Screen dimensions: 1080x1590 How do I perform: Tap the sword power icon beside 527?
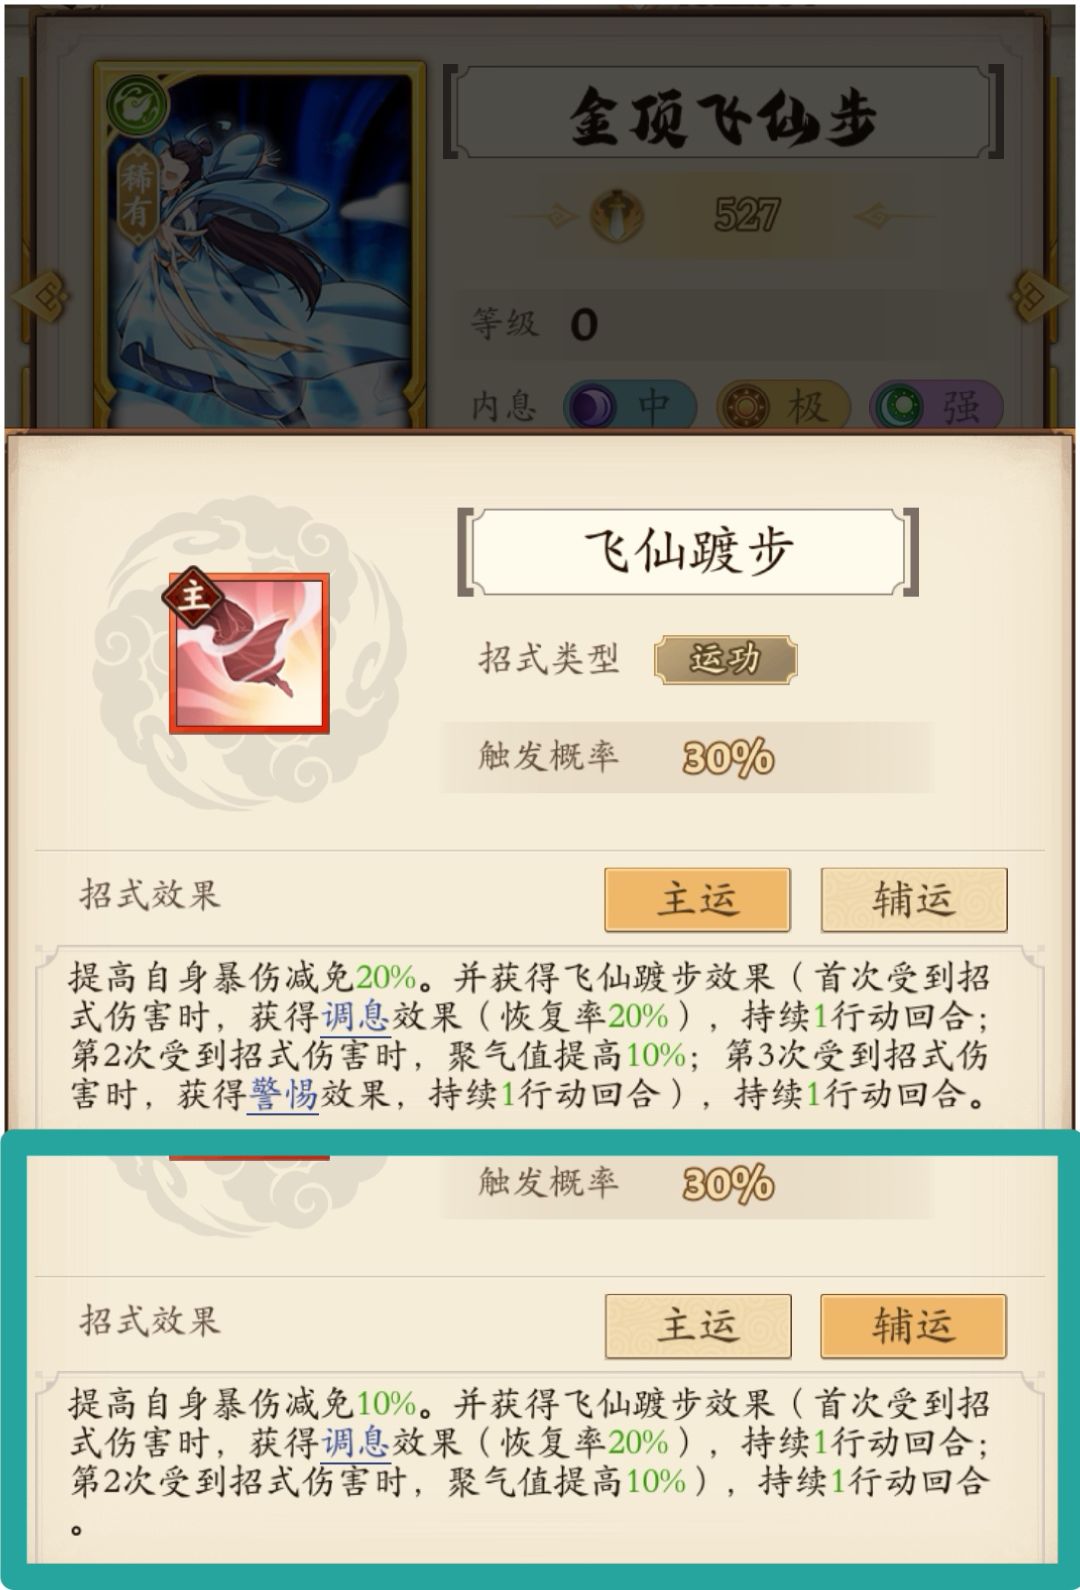[617, 213]
